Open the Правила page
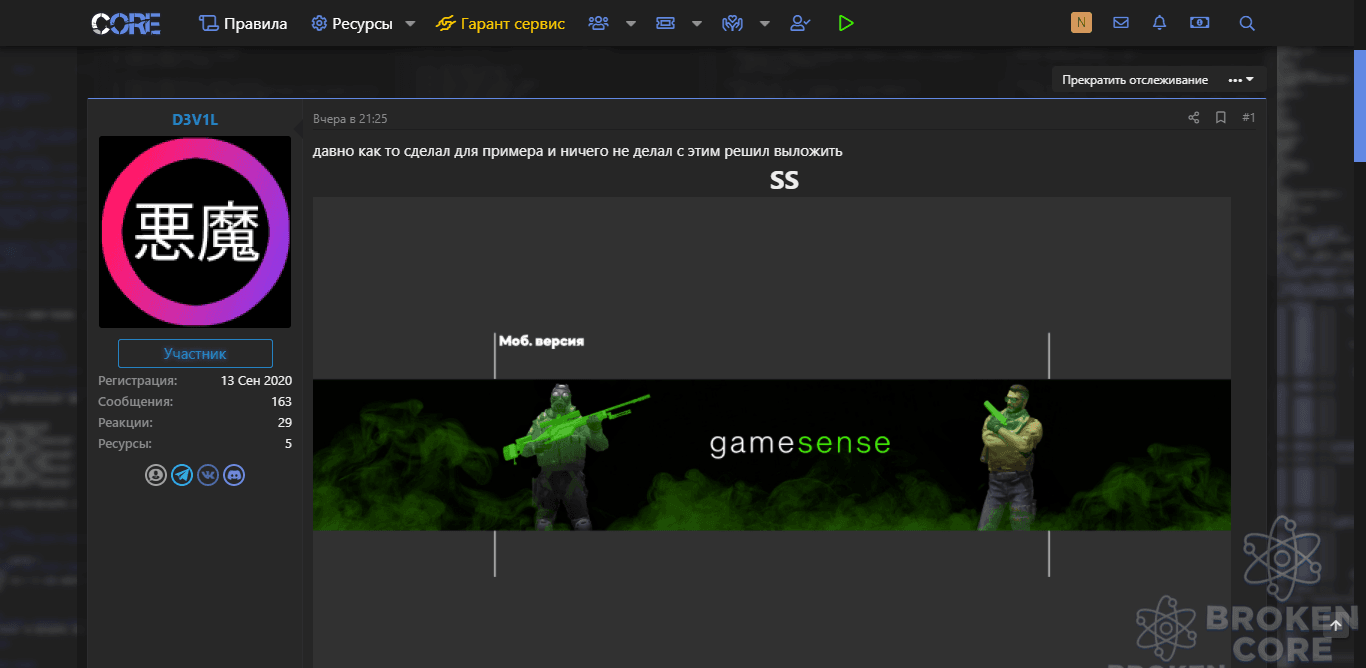The image size is (1366, 668). coord(243,23)
